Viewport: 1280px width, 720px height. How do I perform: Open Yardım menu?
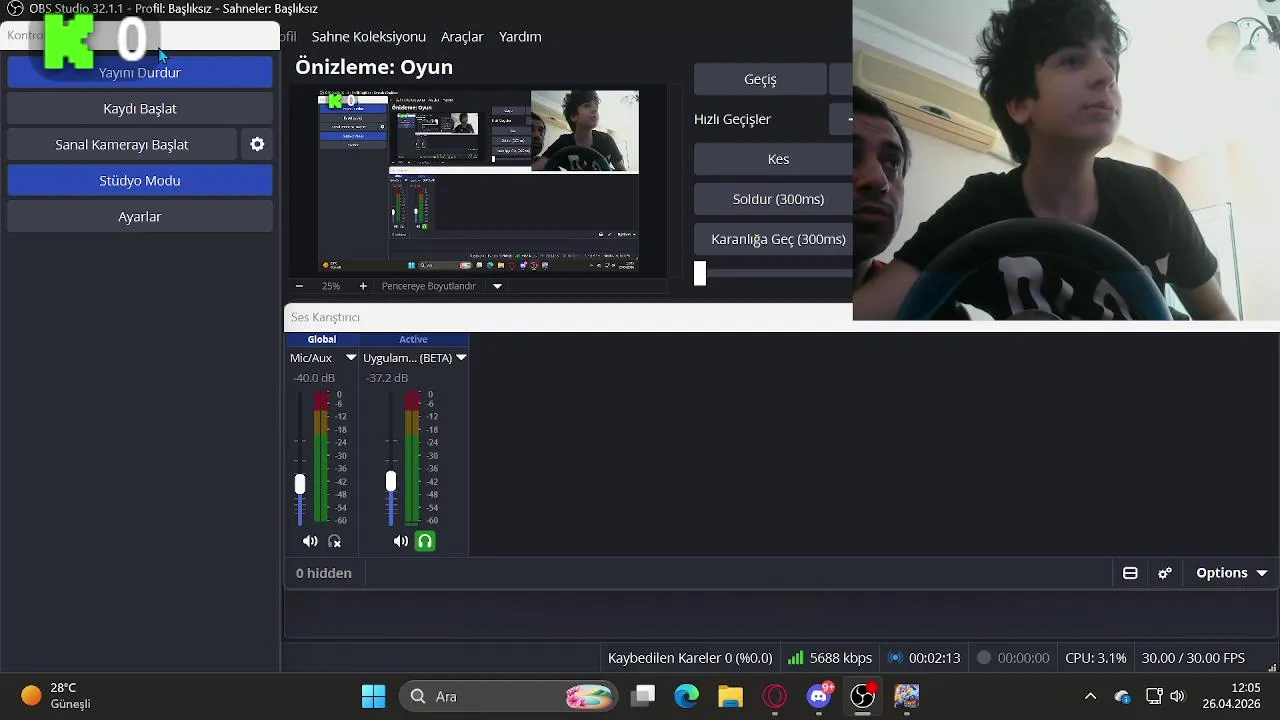point(520,36)
